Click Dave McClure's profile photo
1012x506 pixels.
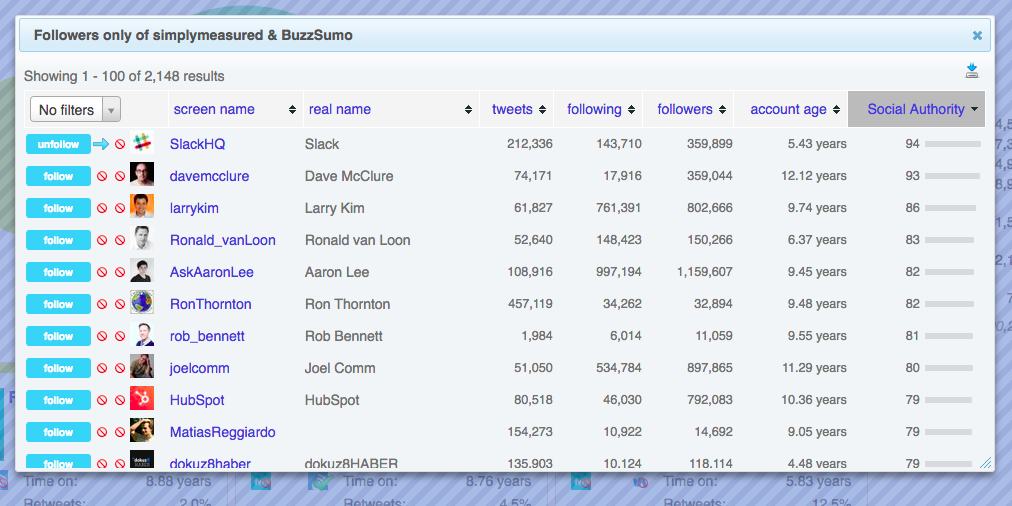point(142,174)
